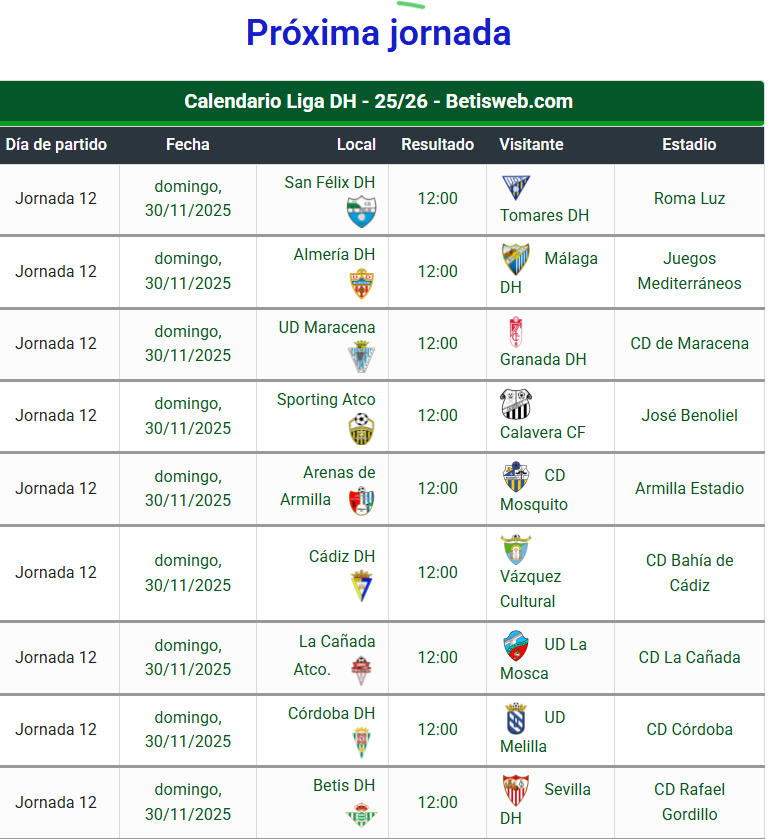The height and width of the screenshot is (839, 768).
Task: Click the Calendario Liga DH title banner
Action: click(382, 103)
